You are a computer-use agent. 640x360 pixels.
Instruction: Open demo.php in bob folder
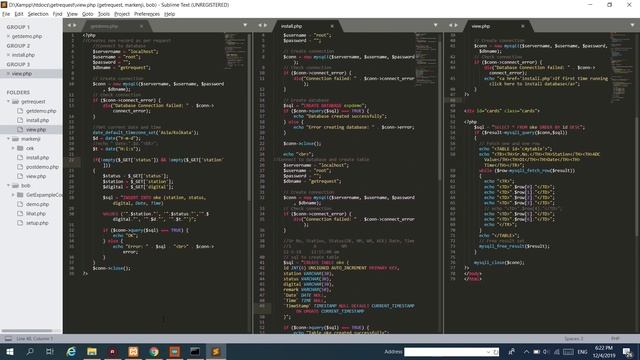(x=37, y=204)
